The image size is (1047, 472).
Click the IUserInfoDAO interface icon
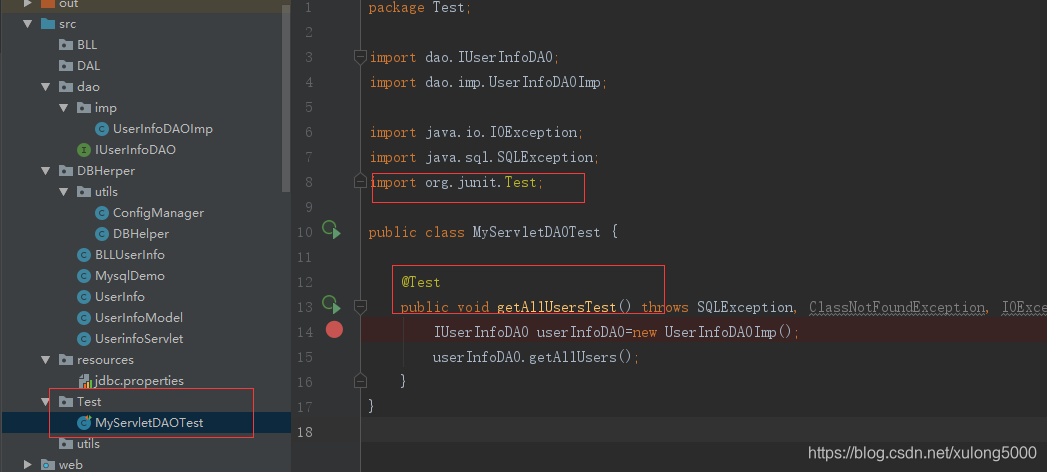(x=84, y=150)
